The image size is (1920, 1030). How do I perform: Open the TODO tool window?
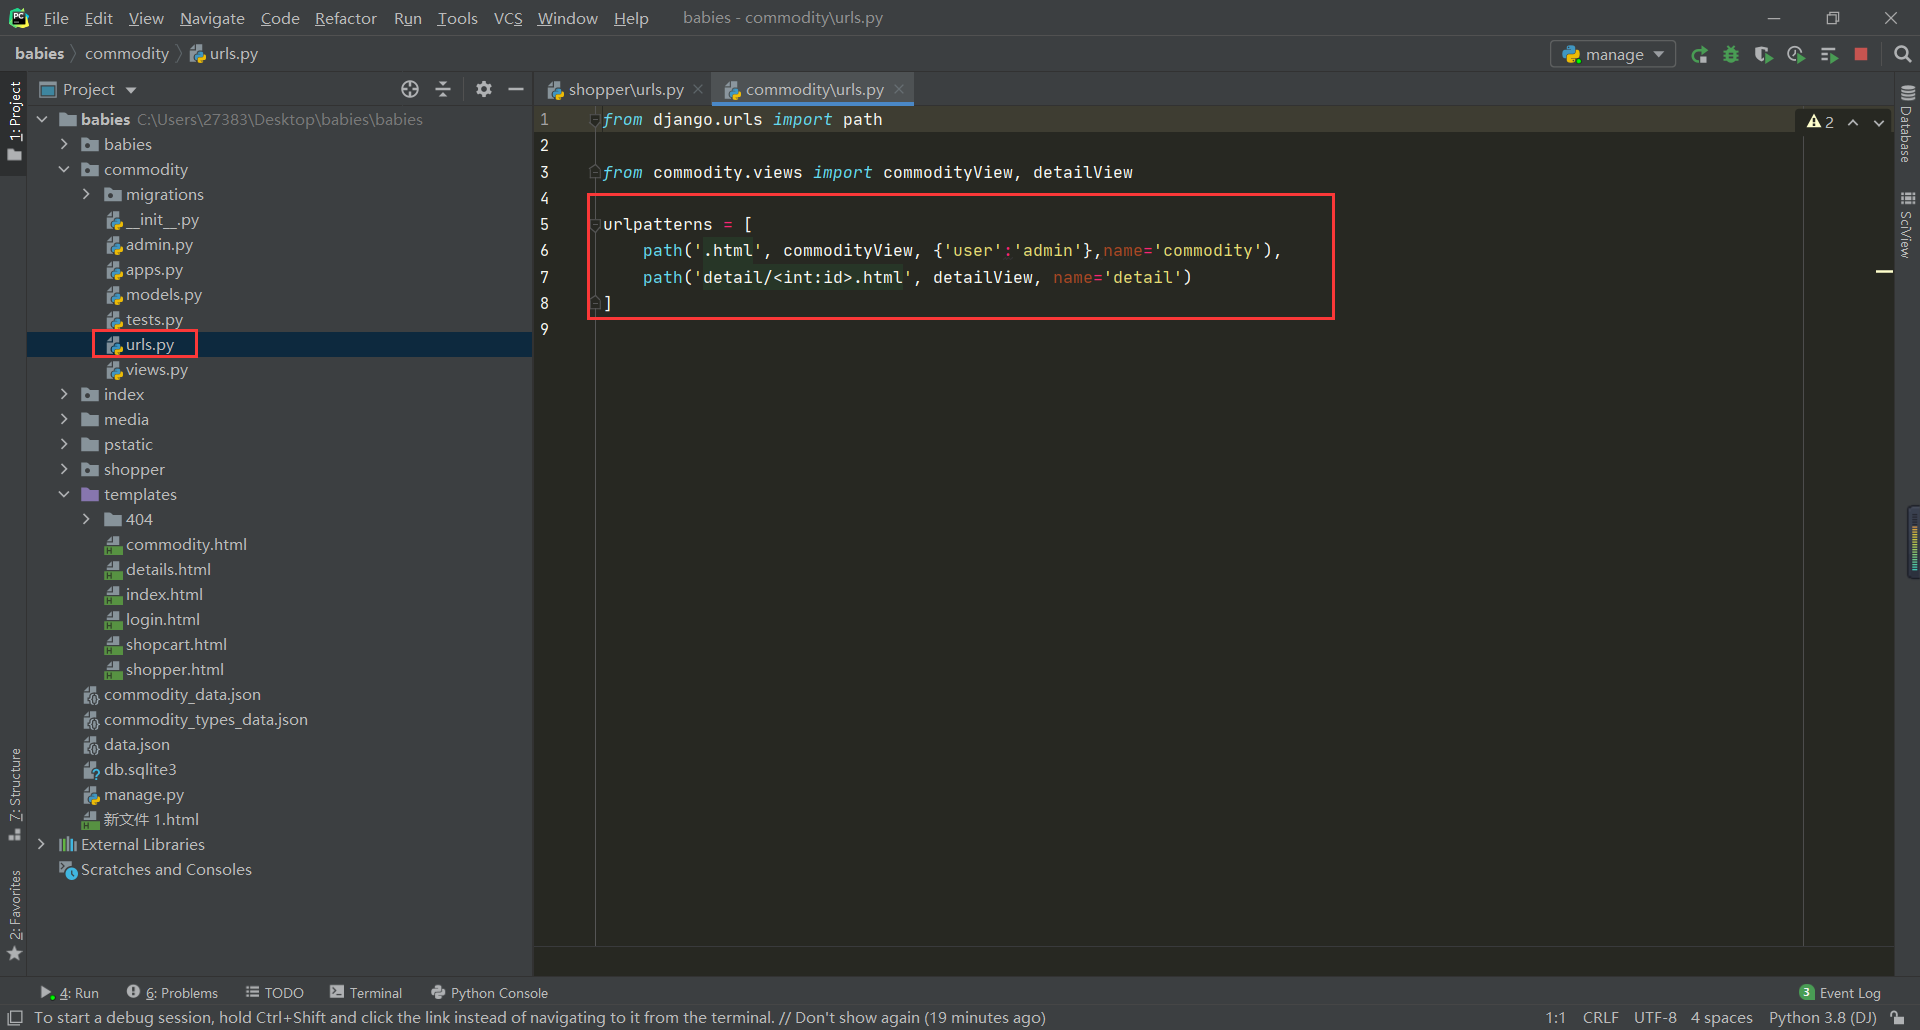[275, 993]
